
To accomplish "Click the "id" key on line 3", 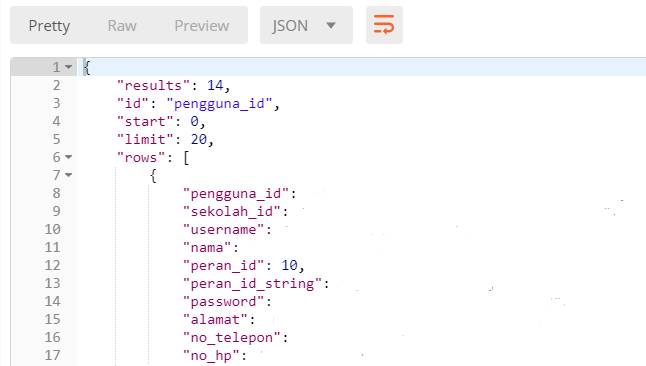I will click(133, 103).
